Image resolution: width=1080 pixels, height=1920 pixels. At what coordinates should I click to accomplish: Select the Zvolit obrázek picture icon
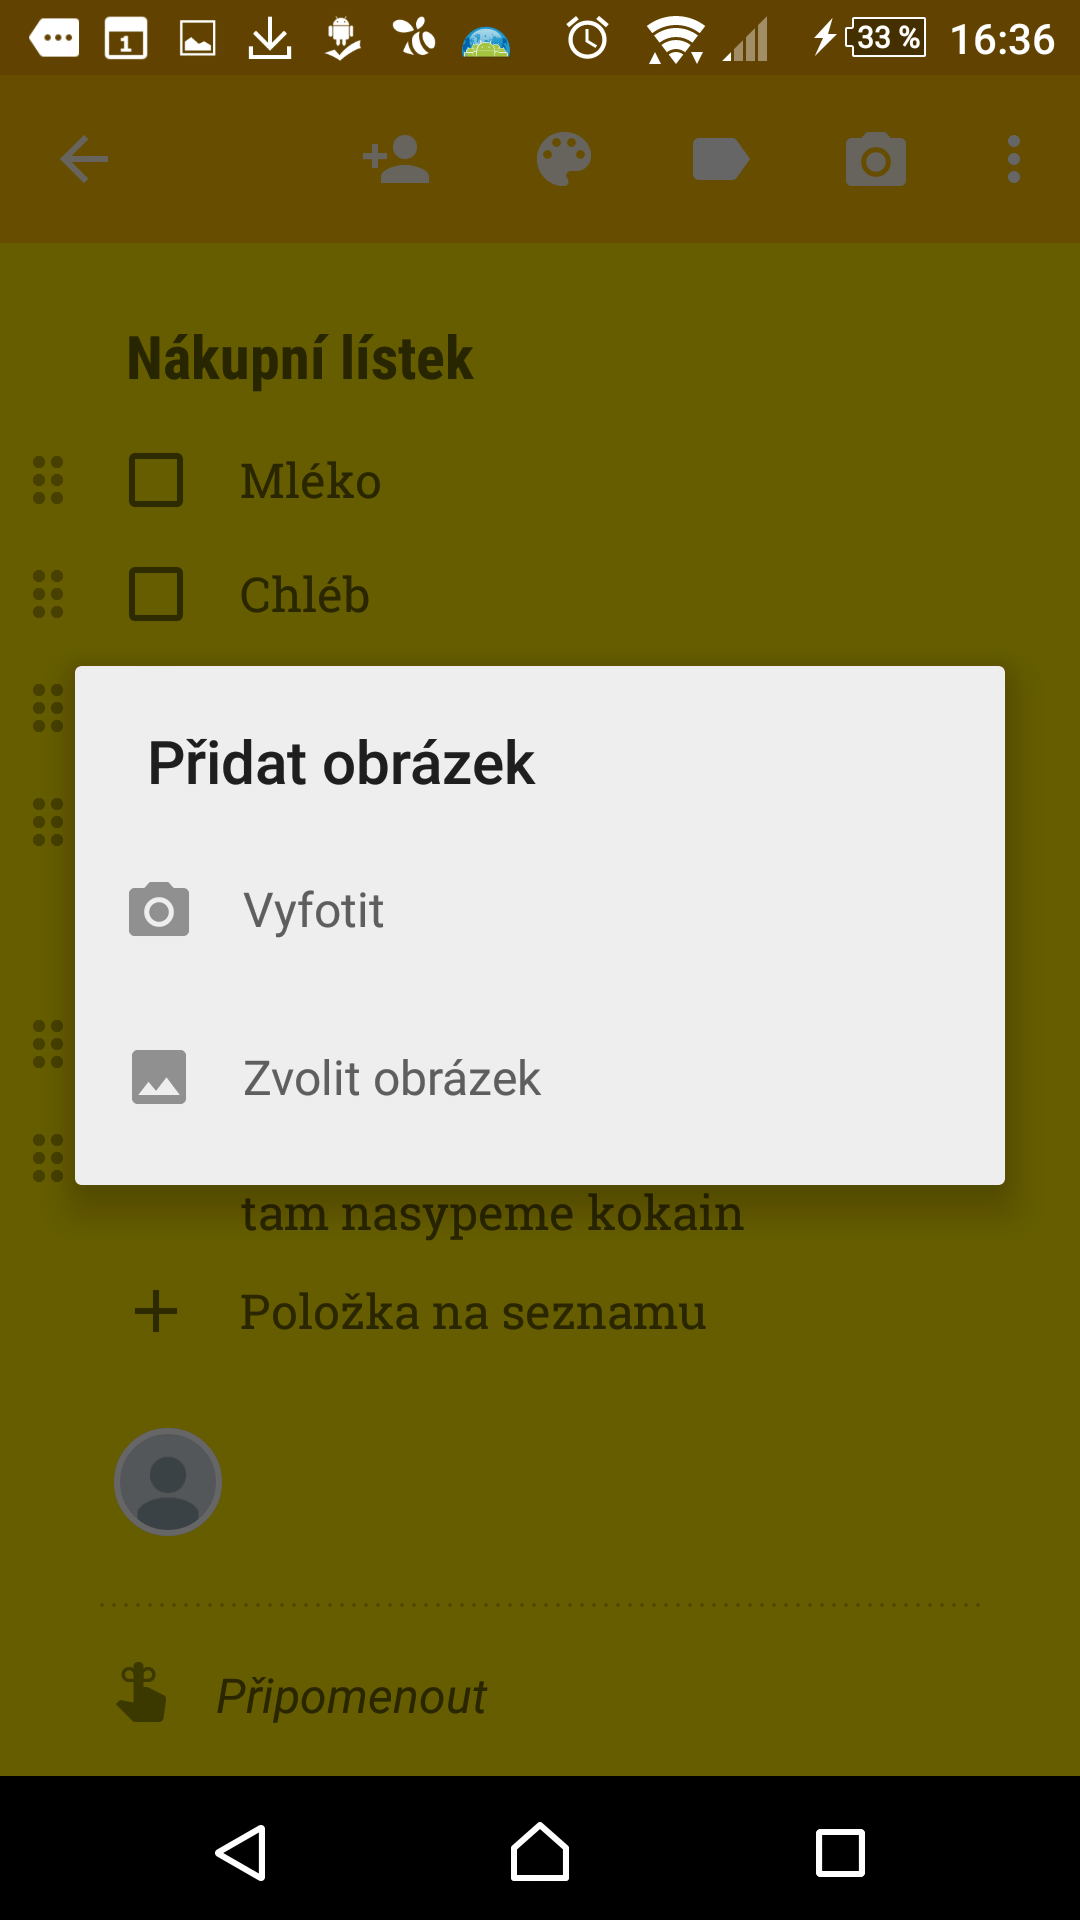pyautogui.click(x=159, y=1077)
